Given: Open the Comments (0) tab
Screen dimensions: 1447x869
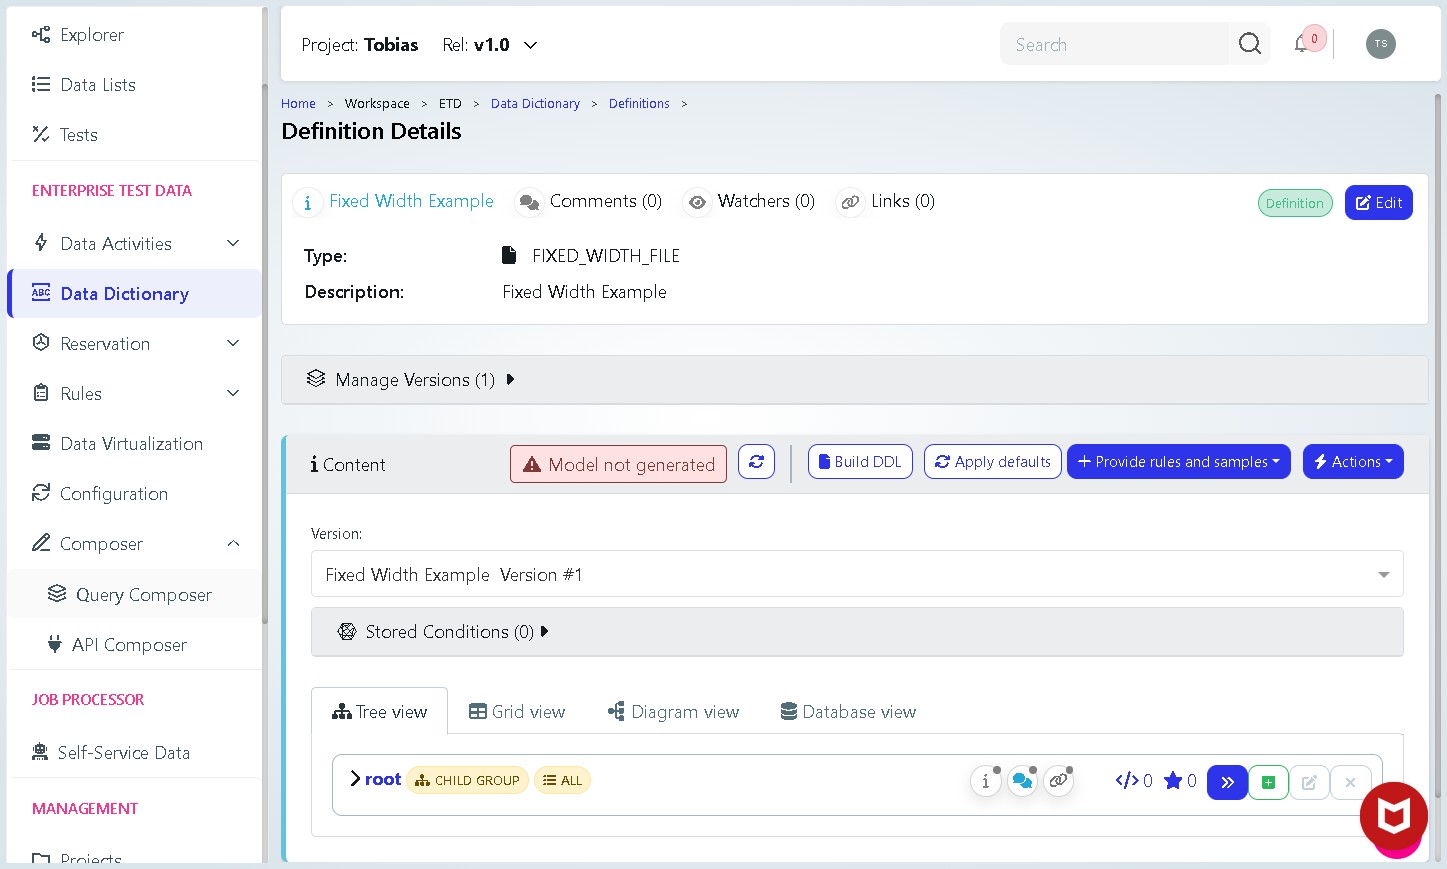Looking at the screenshot, I should point(589,202).
